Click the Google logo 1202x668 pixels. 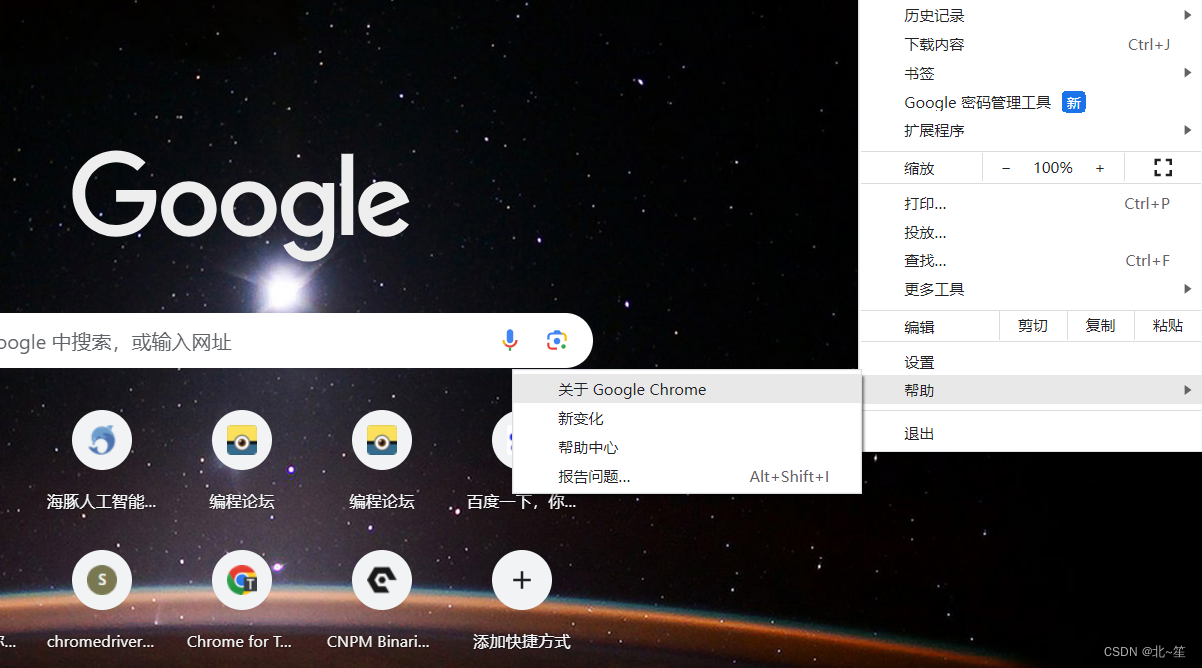[x=241, y=205]
